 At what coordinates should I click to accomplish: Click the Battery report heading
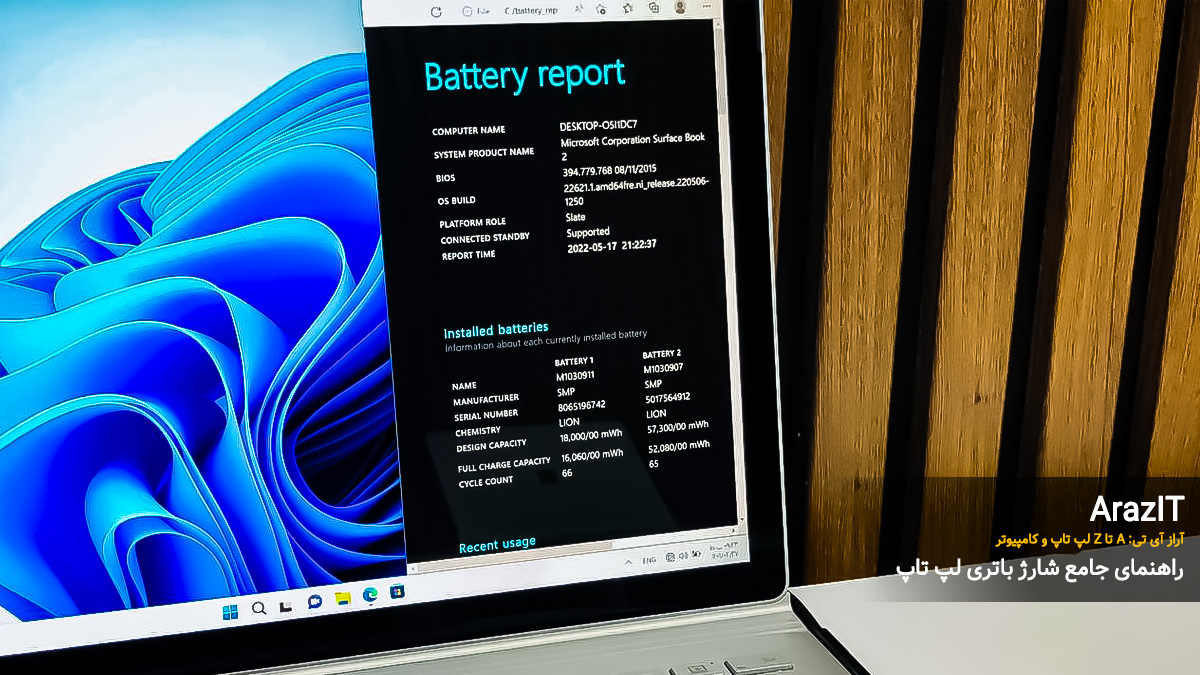pyautogui.click(x=525, y=76)
